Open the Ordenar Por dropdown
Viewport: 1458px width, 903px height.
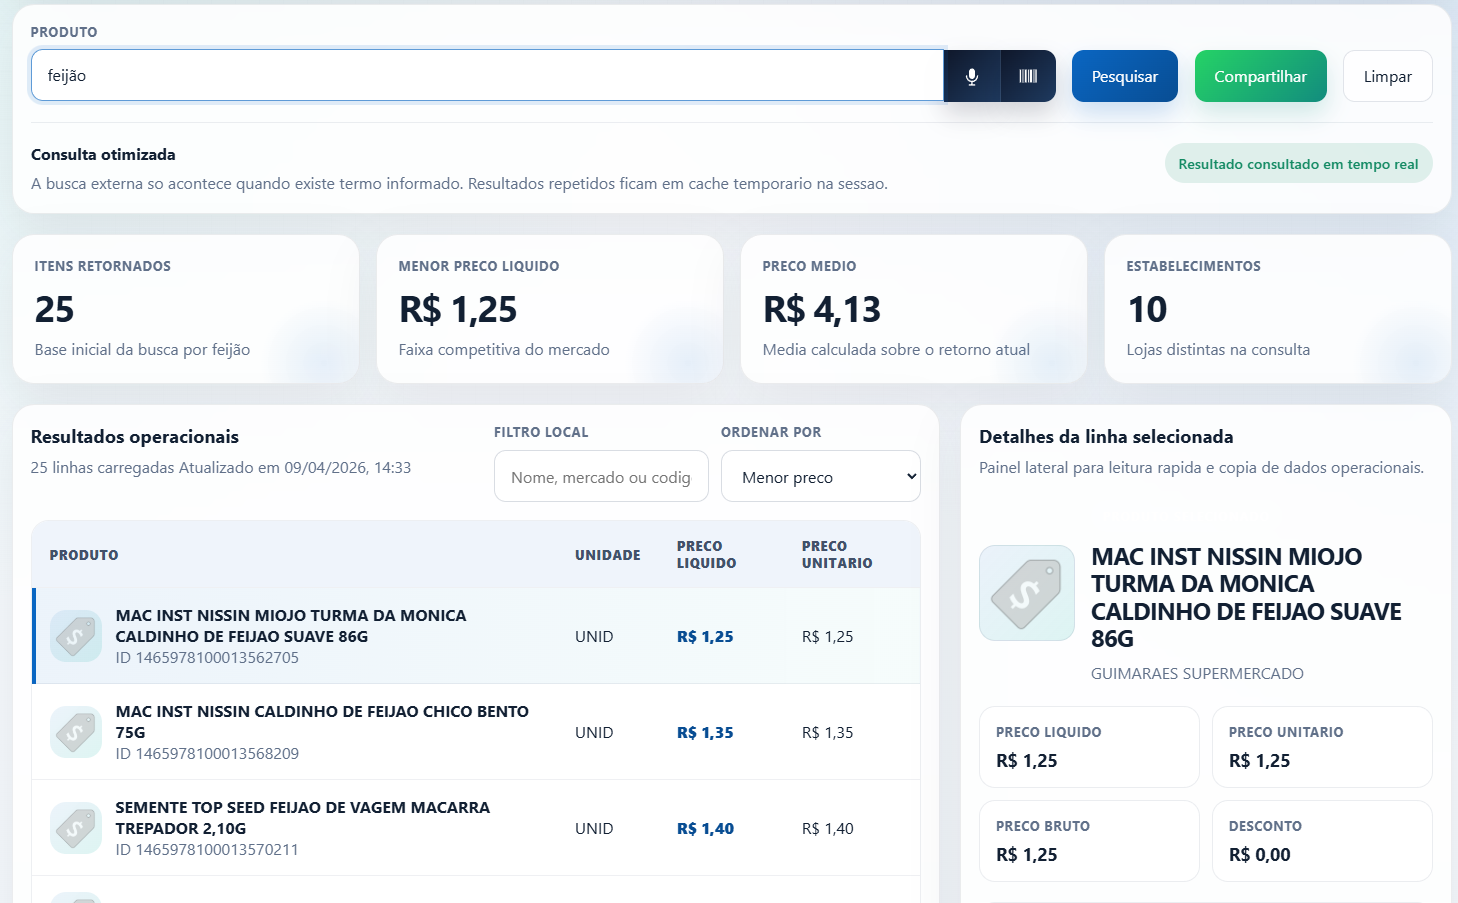pyautogui.click(x=821, y=476)
